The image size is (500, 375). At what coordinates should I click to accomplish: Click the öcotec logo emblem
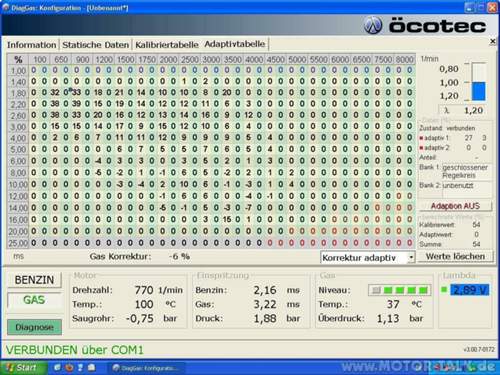tap(373, 25)
